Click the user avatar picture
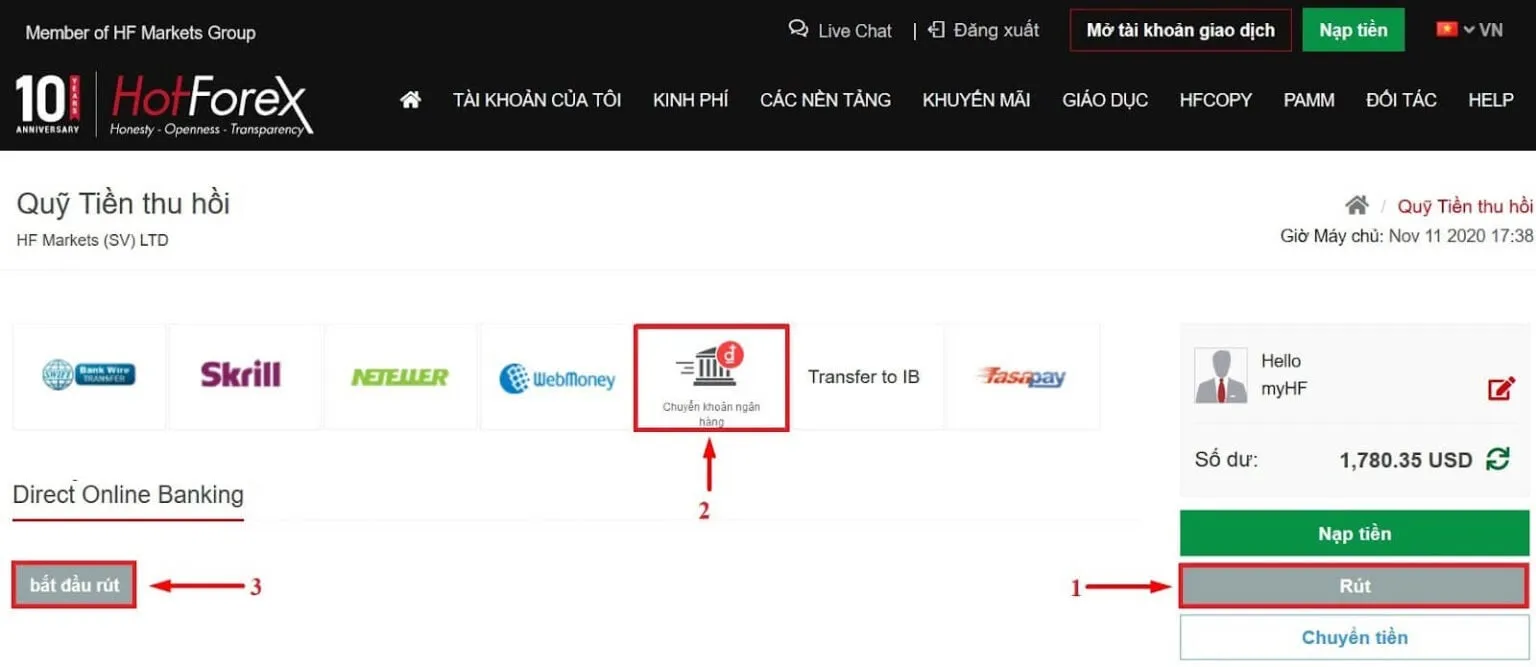 pyautogui.click(x=1221, y=376)
